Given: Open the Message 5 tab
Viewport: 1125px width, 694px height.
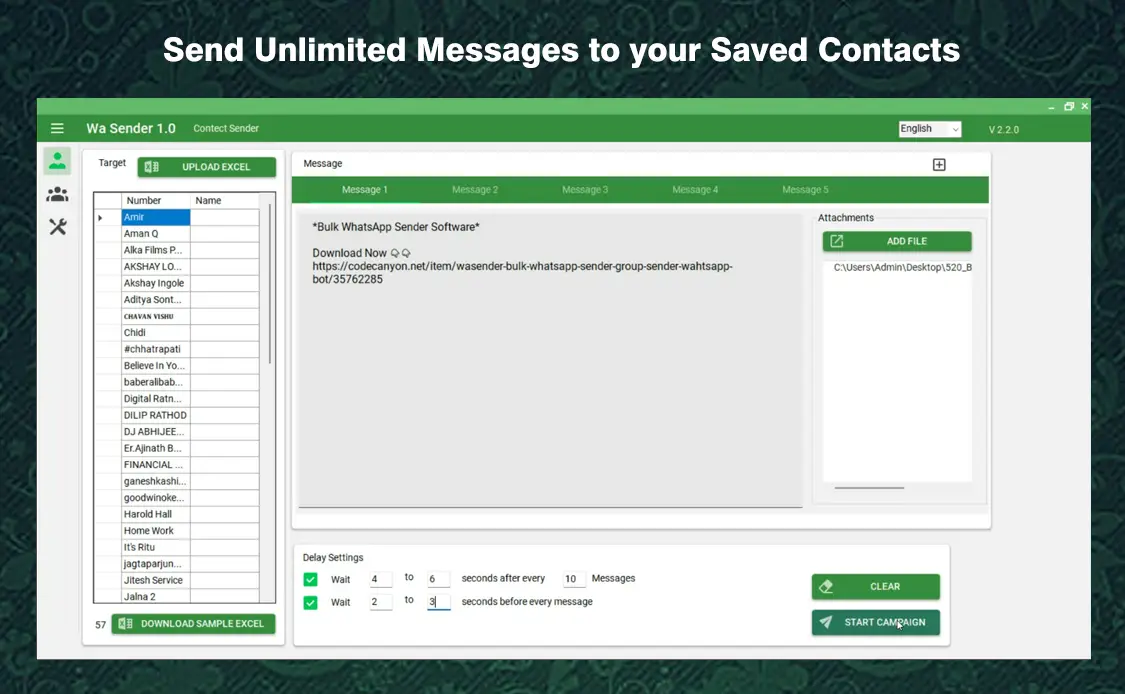Looking at the screenshot, I should click(x=805, y=190).
